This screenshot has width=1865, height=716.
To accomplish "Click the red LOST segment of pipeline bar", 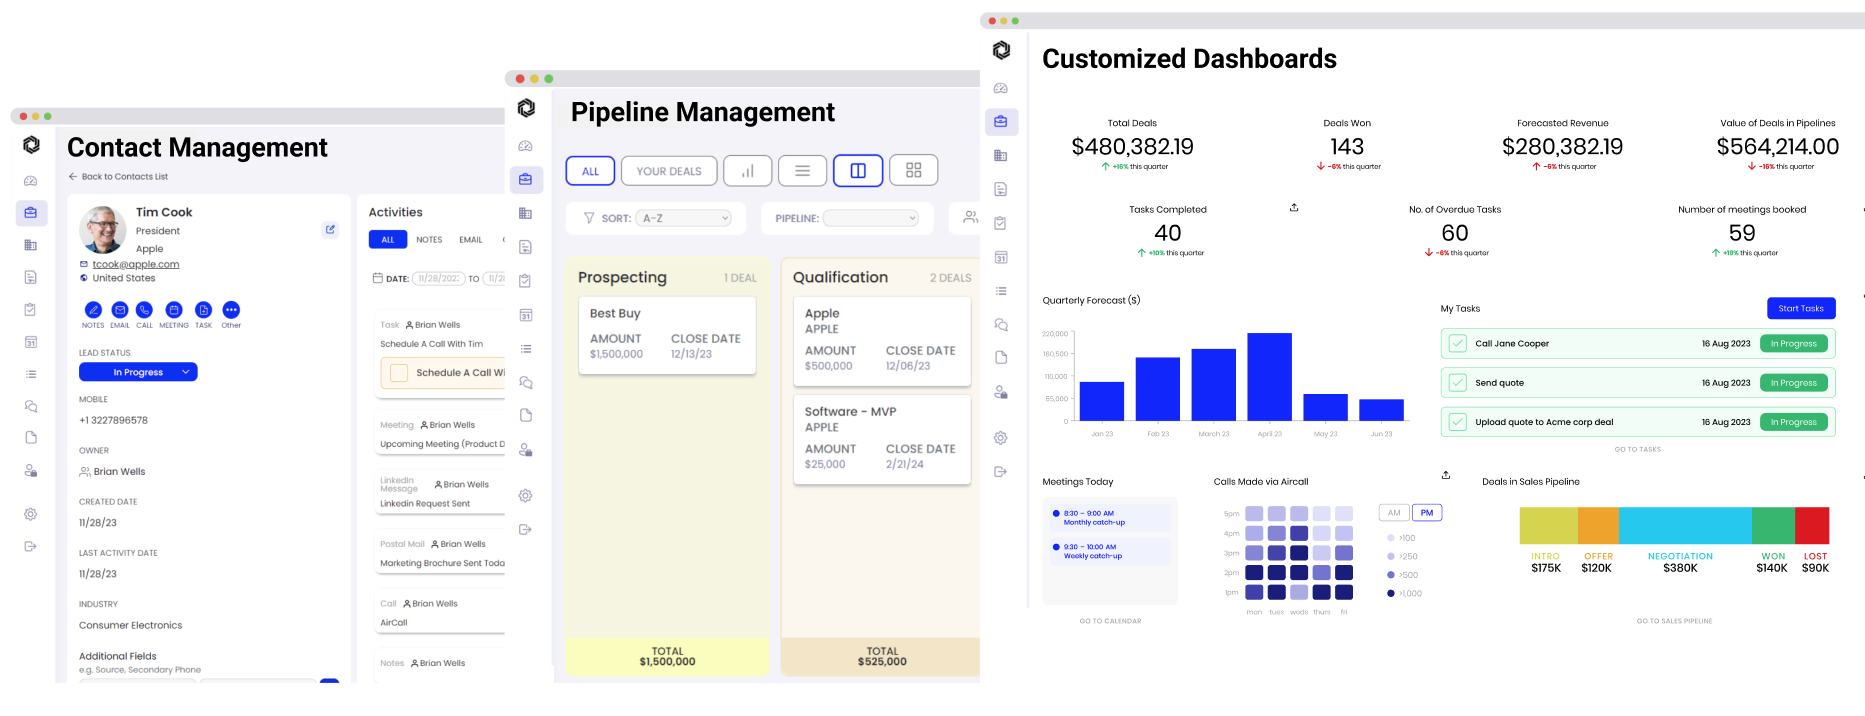I will (x=1812, y=526).
